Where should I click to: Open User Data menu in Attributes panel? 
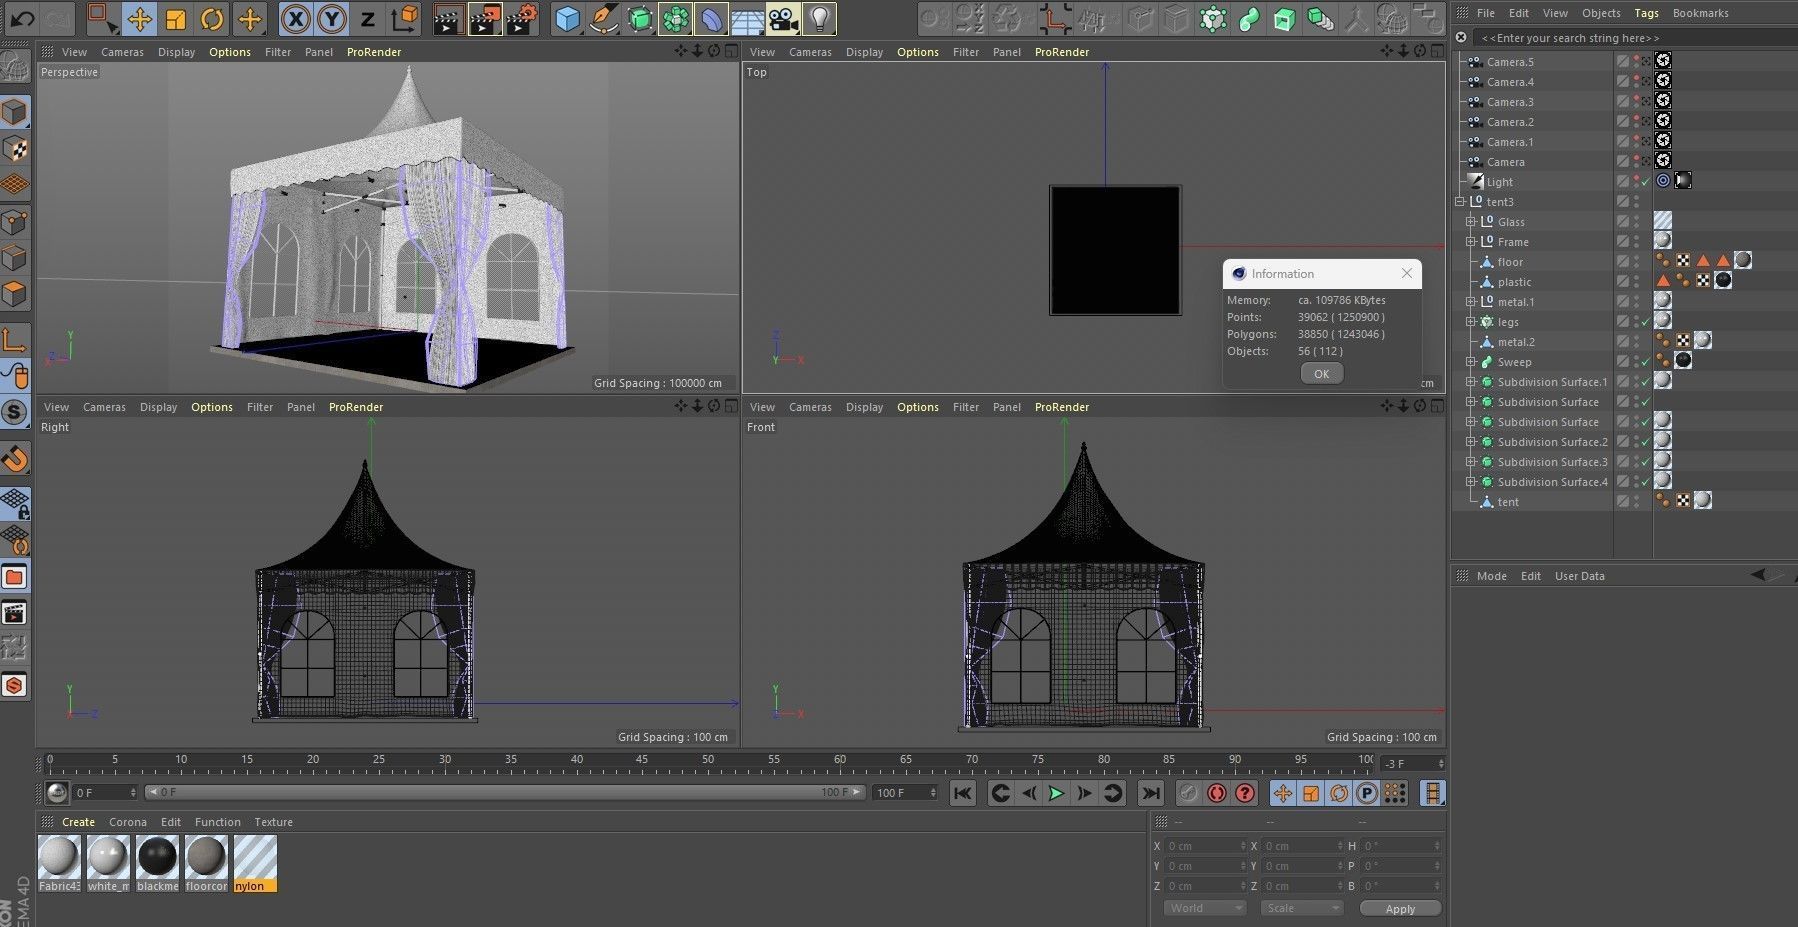[x=1579, y=576]
